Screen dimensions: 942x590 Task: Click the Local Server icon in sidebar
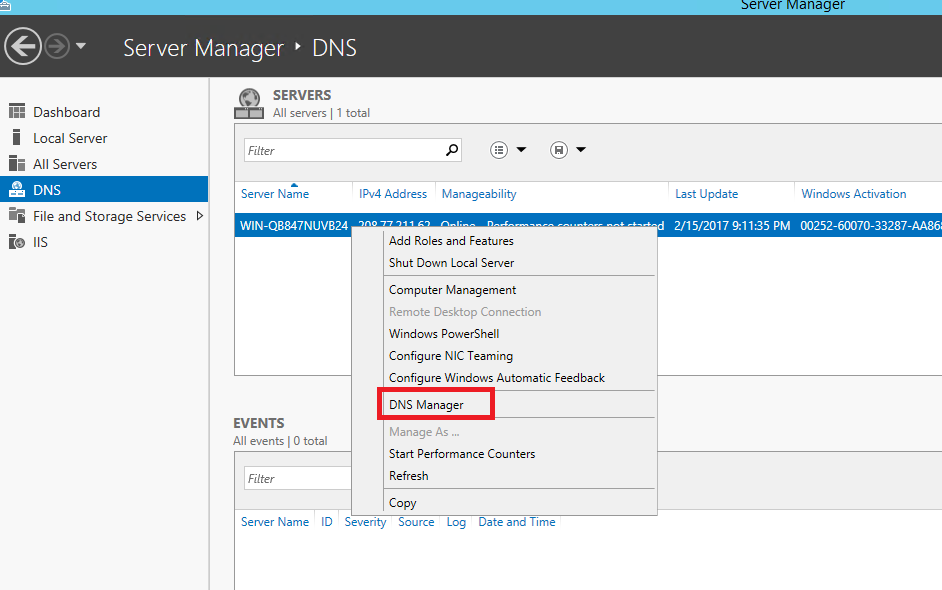tap(17, 138)
